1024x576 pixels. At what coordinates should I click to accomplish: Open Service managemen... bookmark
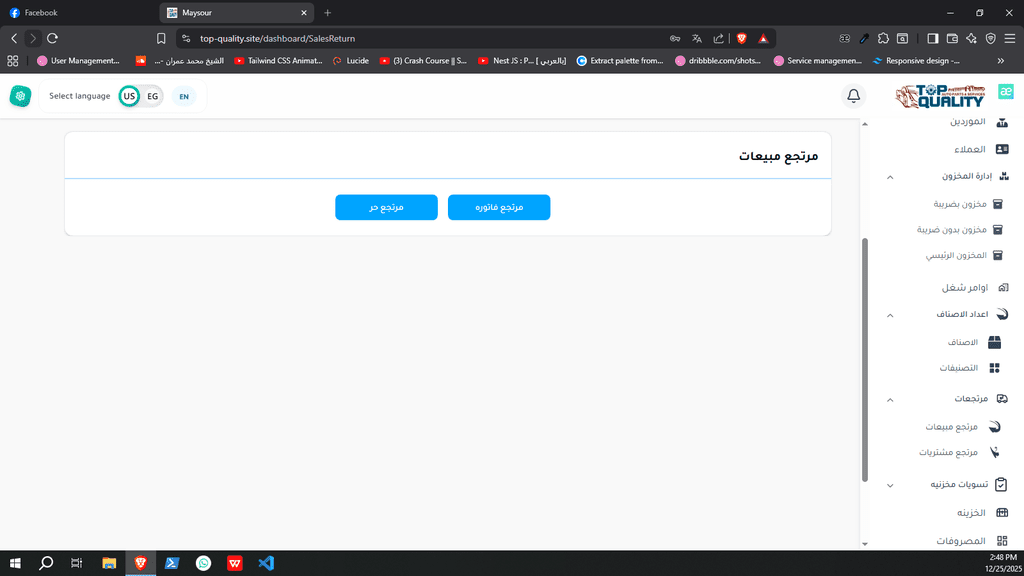(818, 61)
